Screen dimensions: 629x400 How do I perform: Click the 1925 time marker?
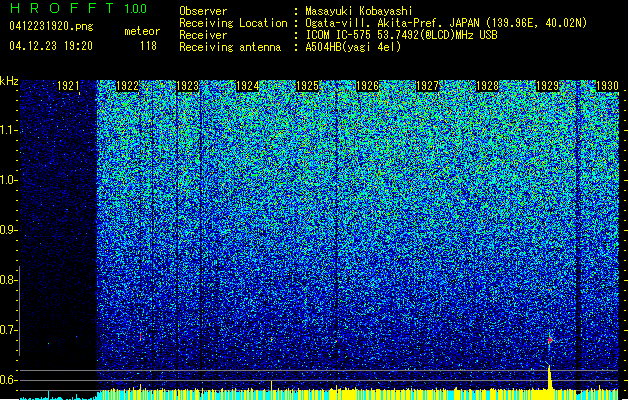(x=307, y=86)
